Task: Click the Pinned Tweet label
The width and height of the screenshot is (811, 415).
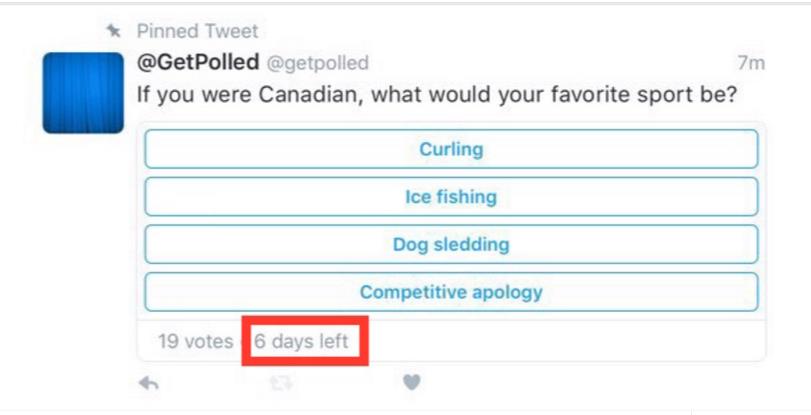Action: 195,32
